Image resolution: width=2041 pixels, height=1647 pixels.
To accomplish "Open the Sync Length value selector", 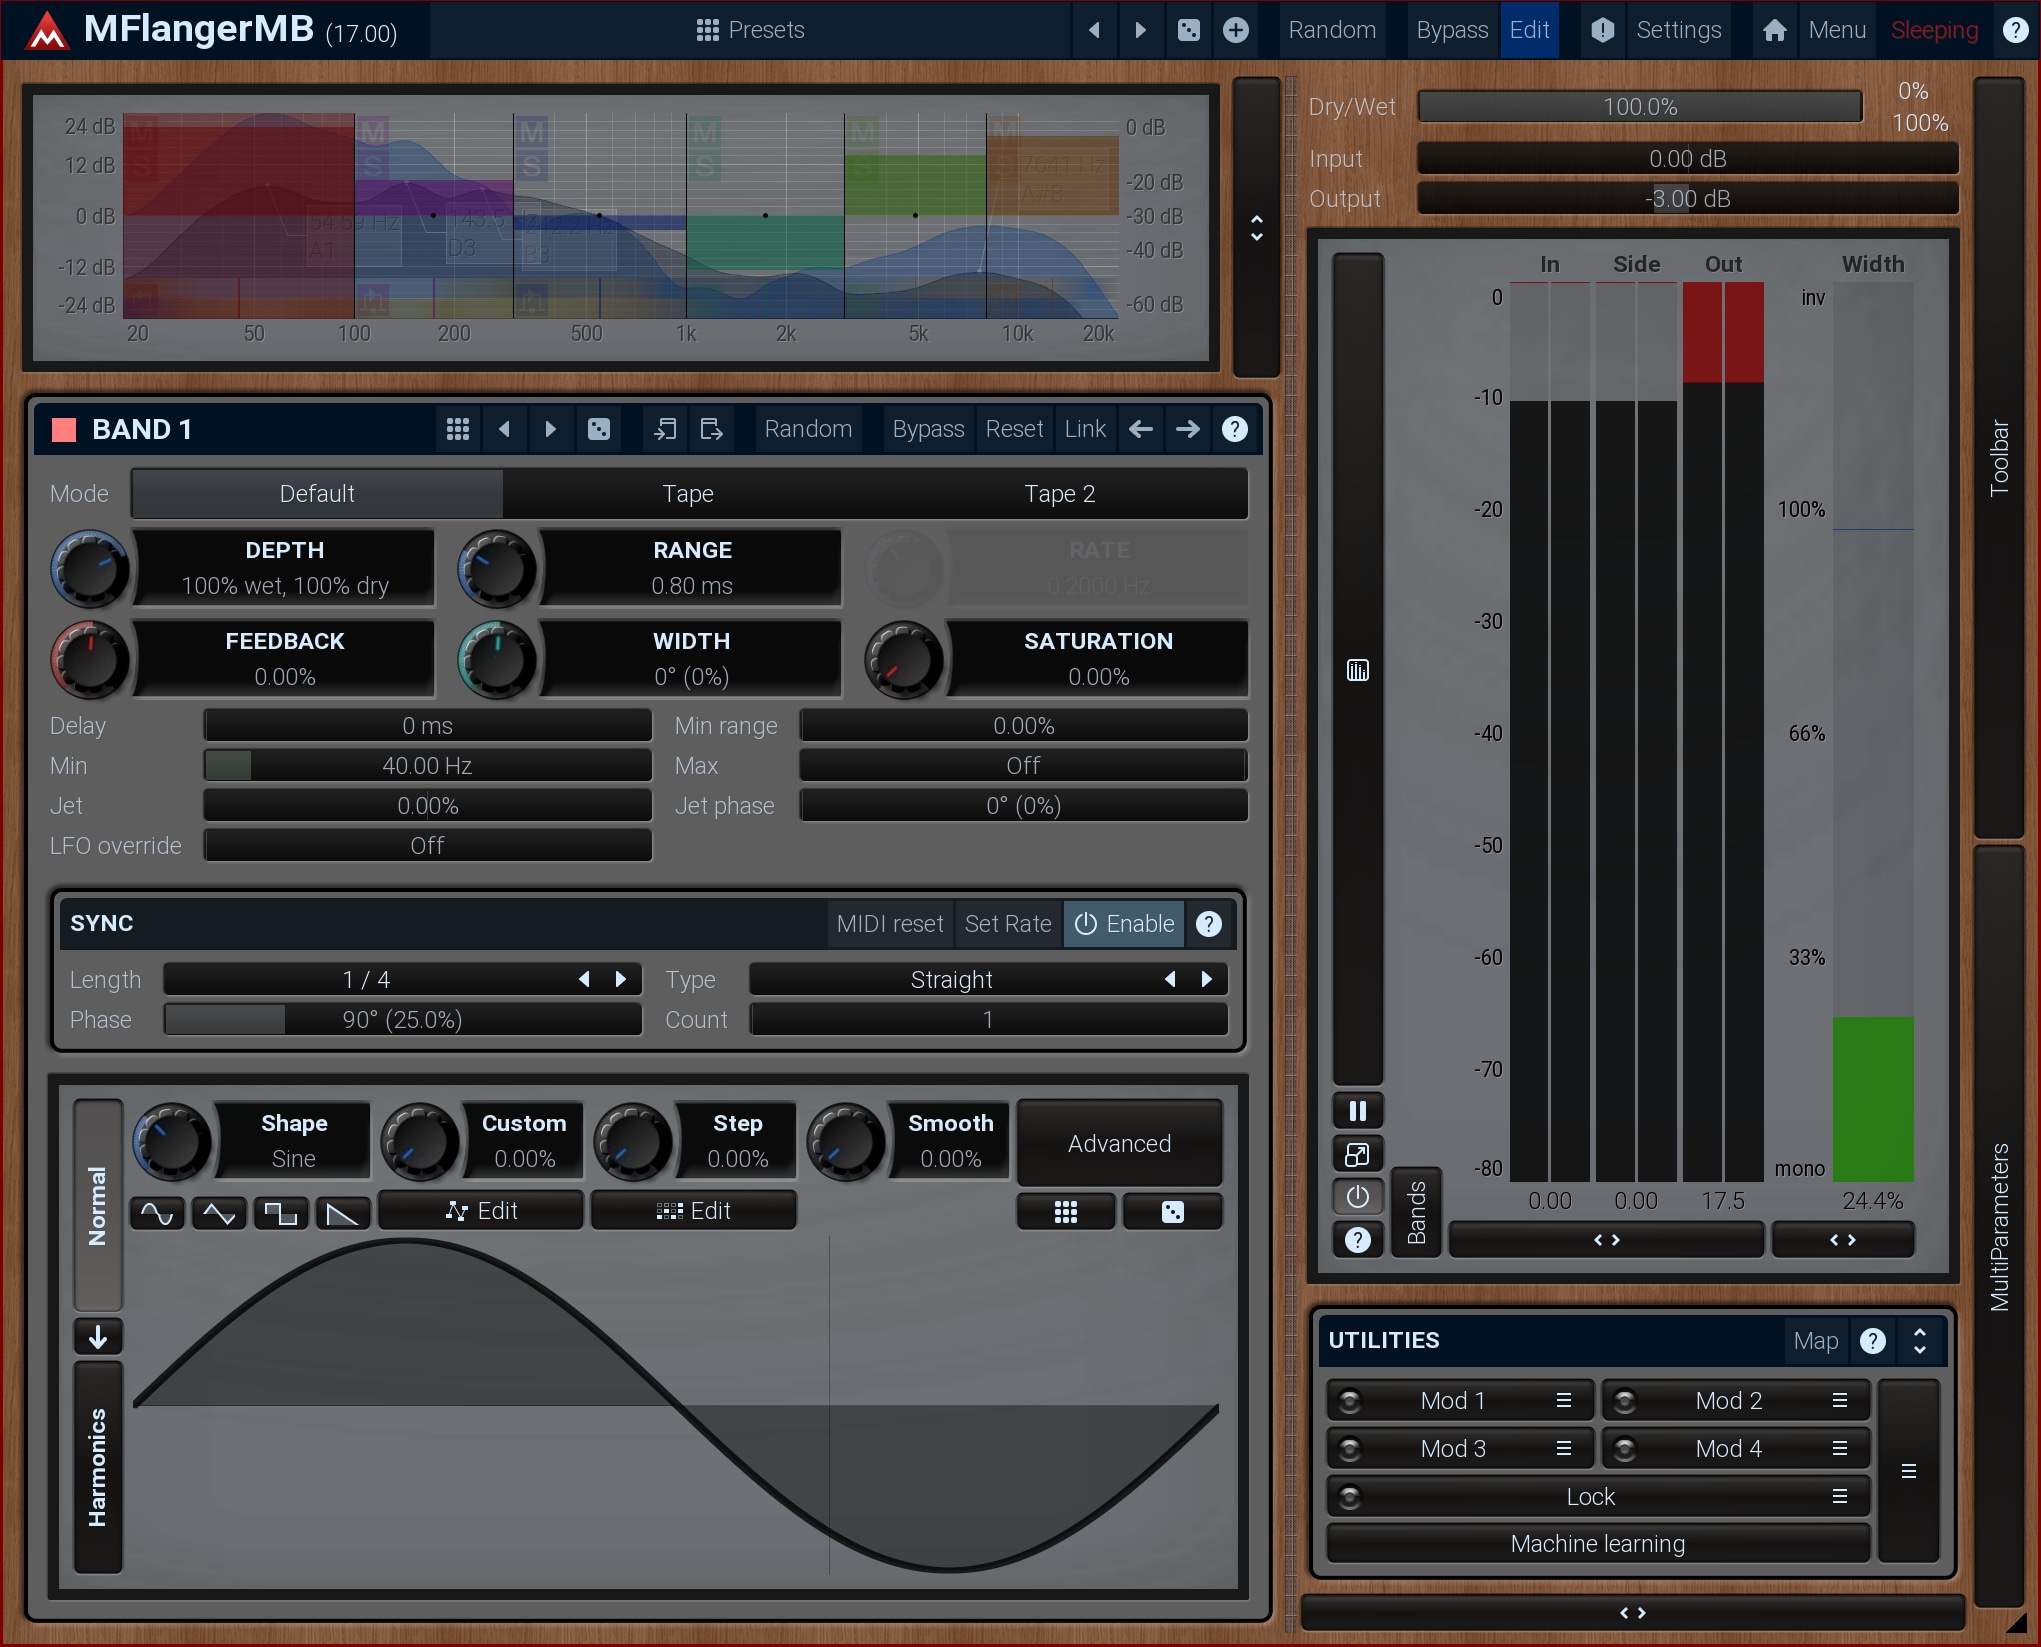I will click(367, 979).
